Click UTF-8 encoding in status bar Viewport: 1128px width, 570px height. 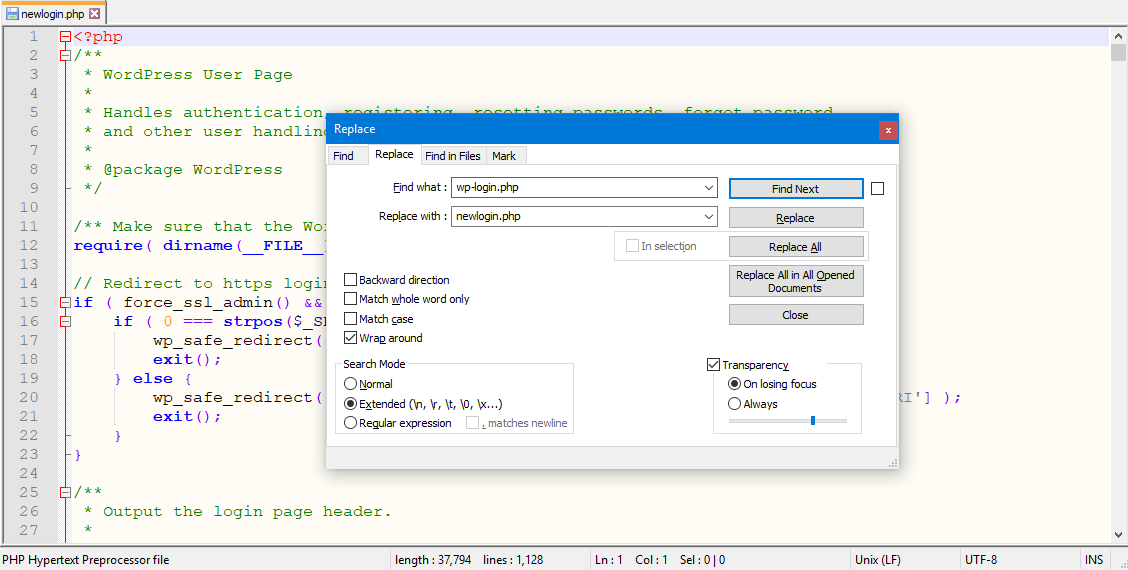click(x=981, y=560)
